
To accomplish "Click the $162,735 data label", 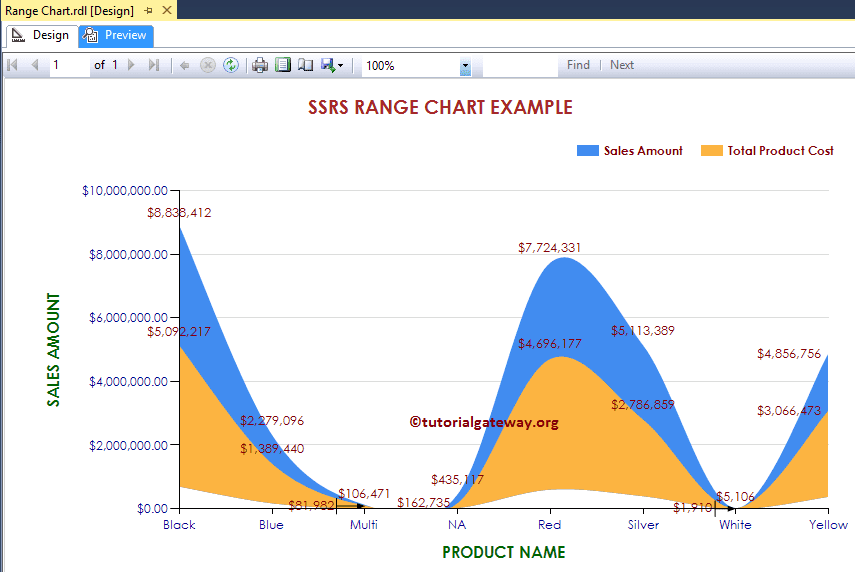I will point(423,502).
